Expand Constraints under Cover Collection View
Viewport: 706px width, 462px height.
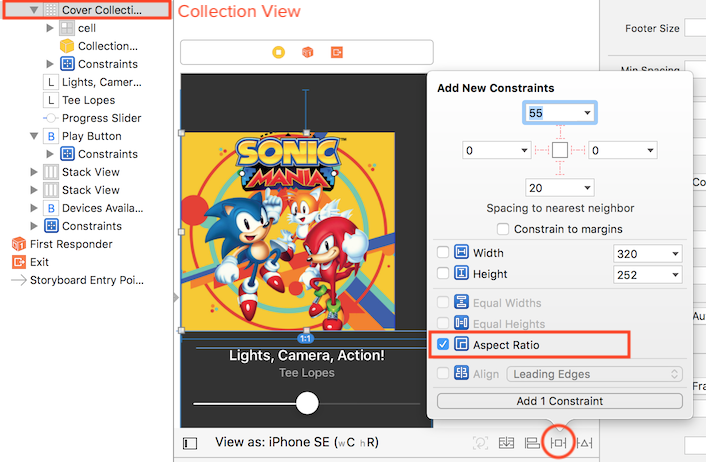pos(50,64)
